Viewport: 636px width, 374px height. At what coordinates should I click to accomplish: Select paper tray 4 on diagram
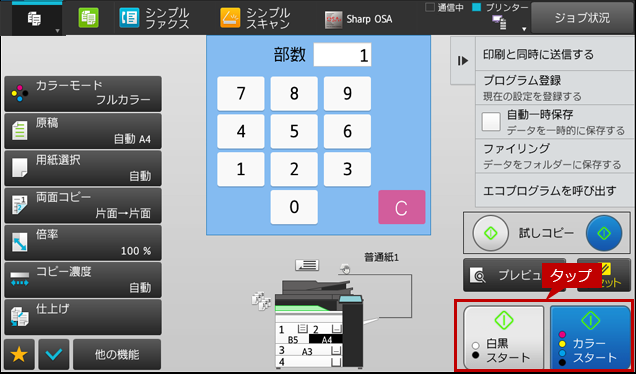click(x=309, y=361)
